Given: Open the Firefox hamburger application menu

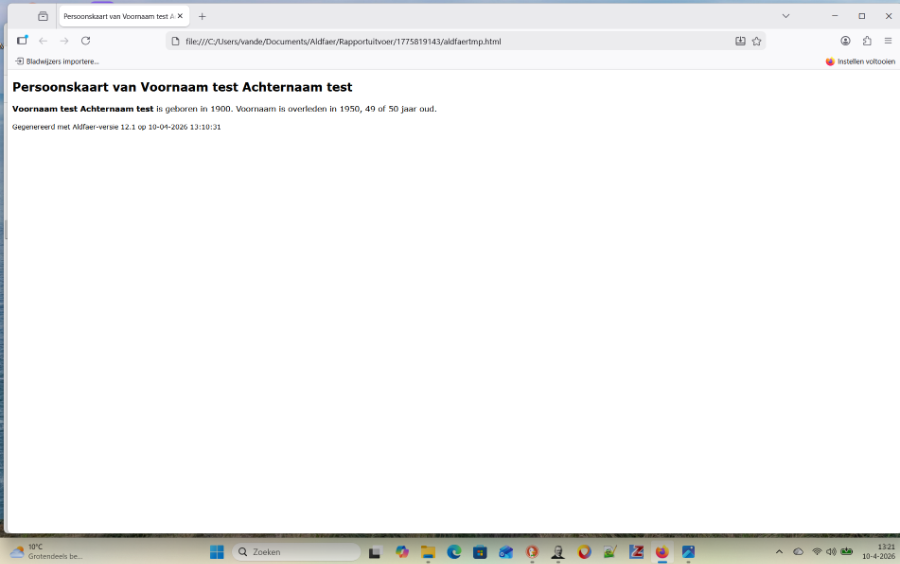Looking at the screenshot, I should coord(888,41).
